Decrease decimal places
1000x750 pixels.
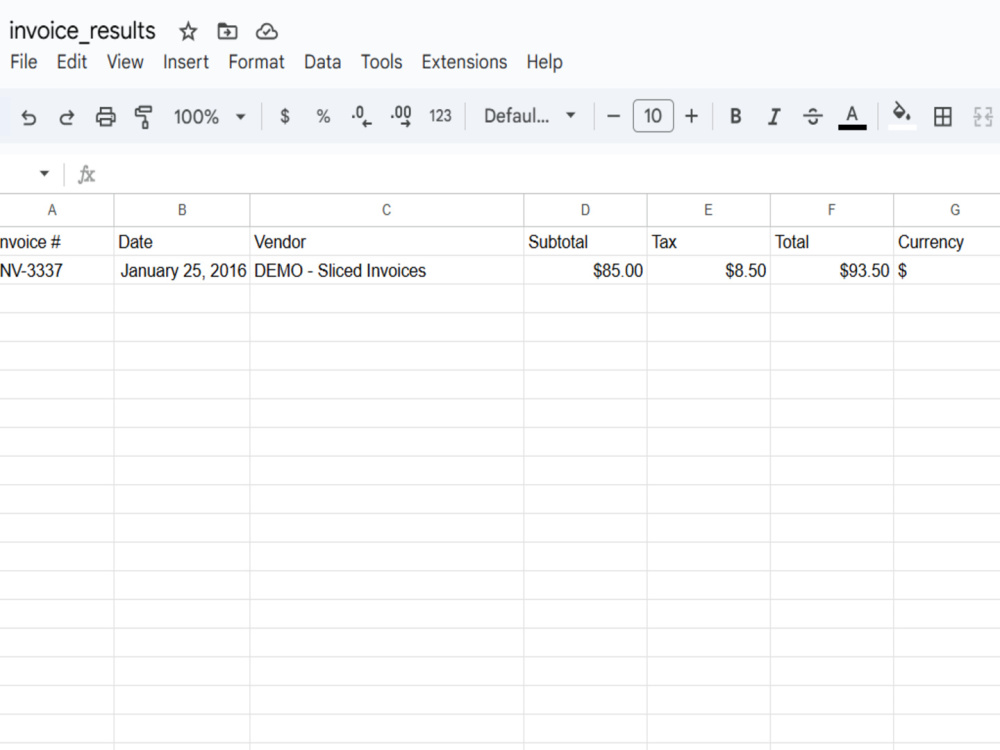(362, 116)
